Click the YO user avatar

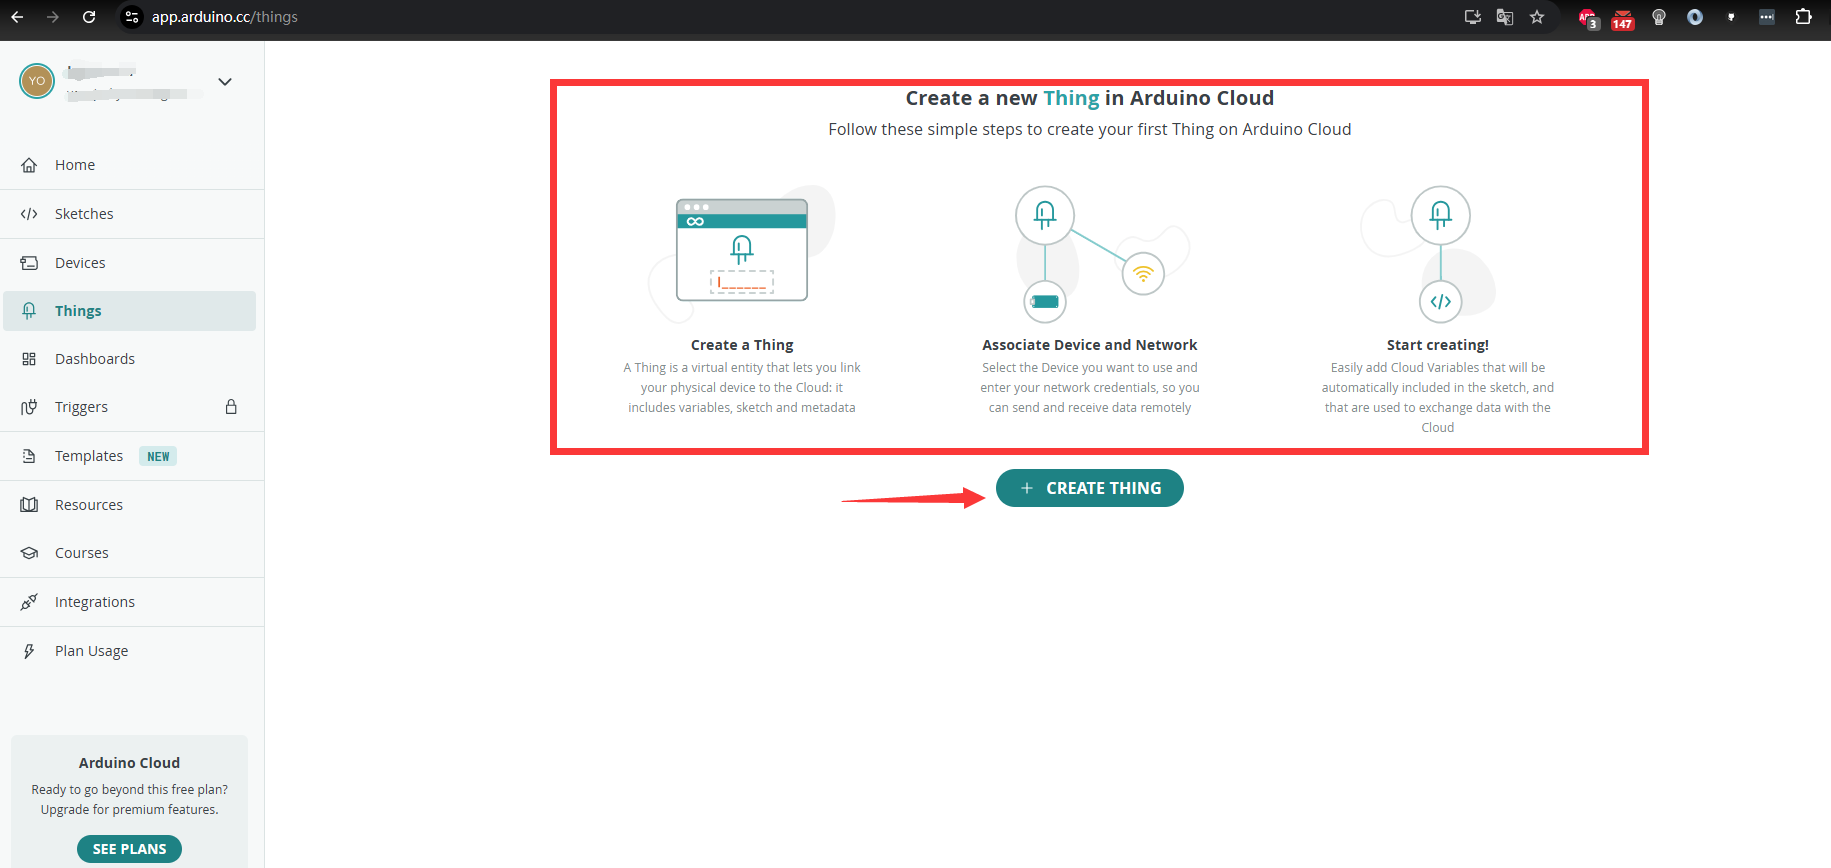click(37, 81)
